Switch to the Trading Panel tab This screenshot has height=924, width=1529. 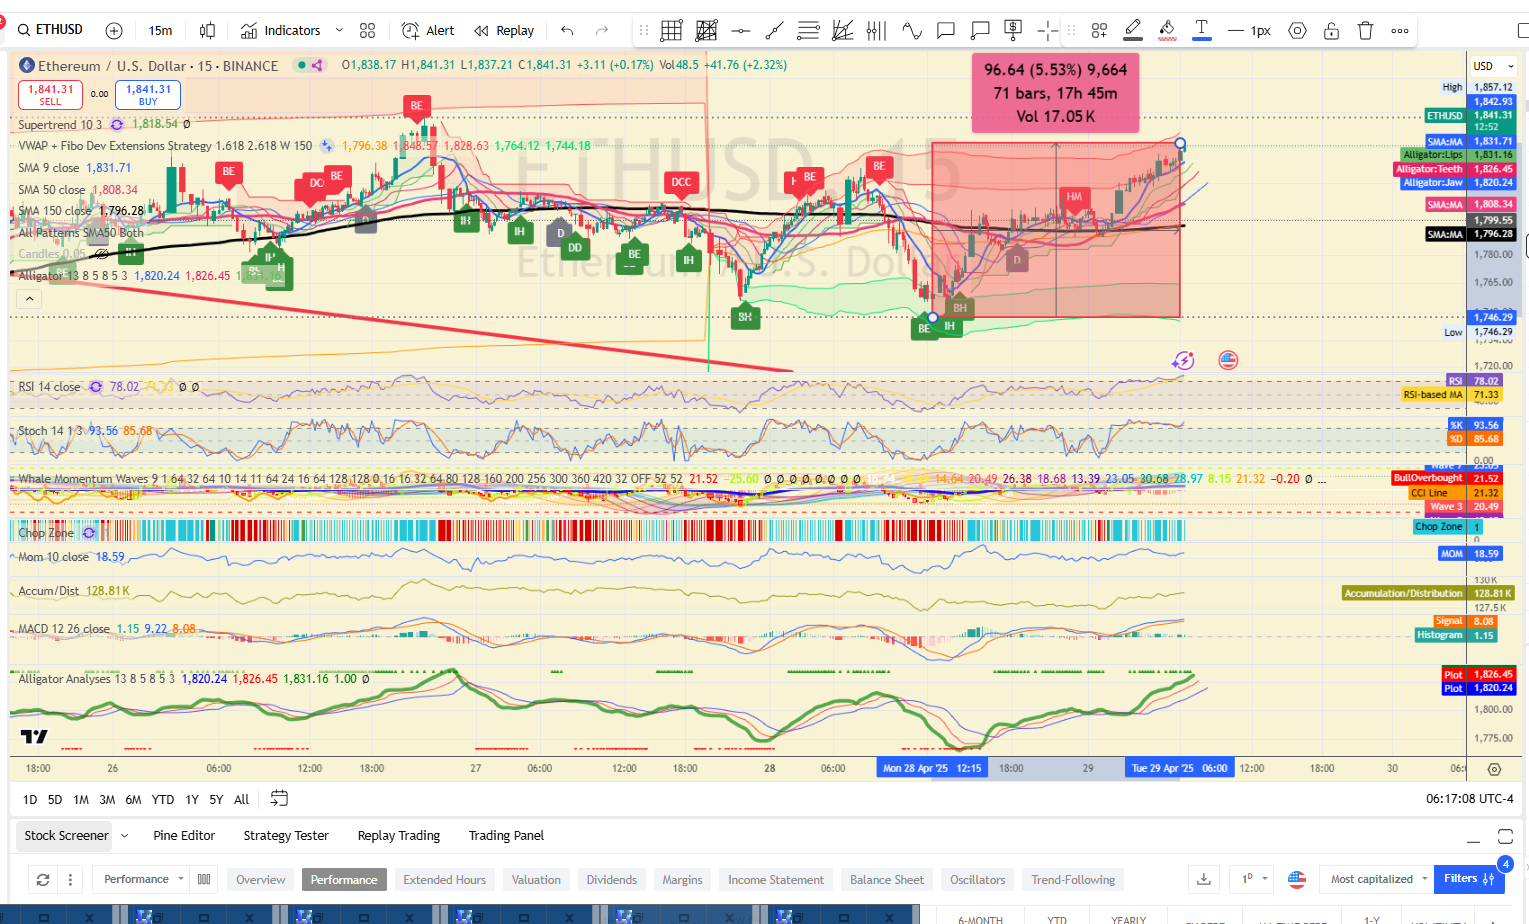click(x=506, y=836)
